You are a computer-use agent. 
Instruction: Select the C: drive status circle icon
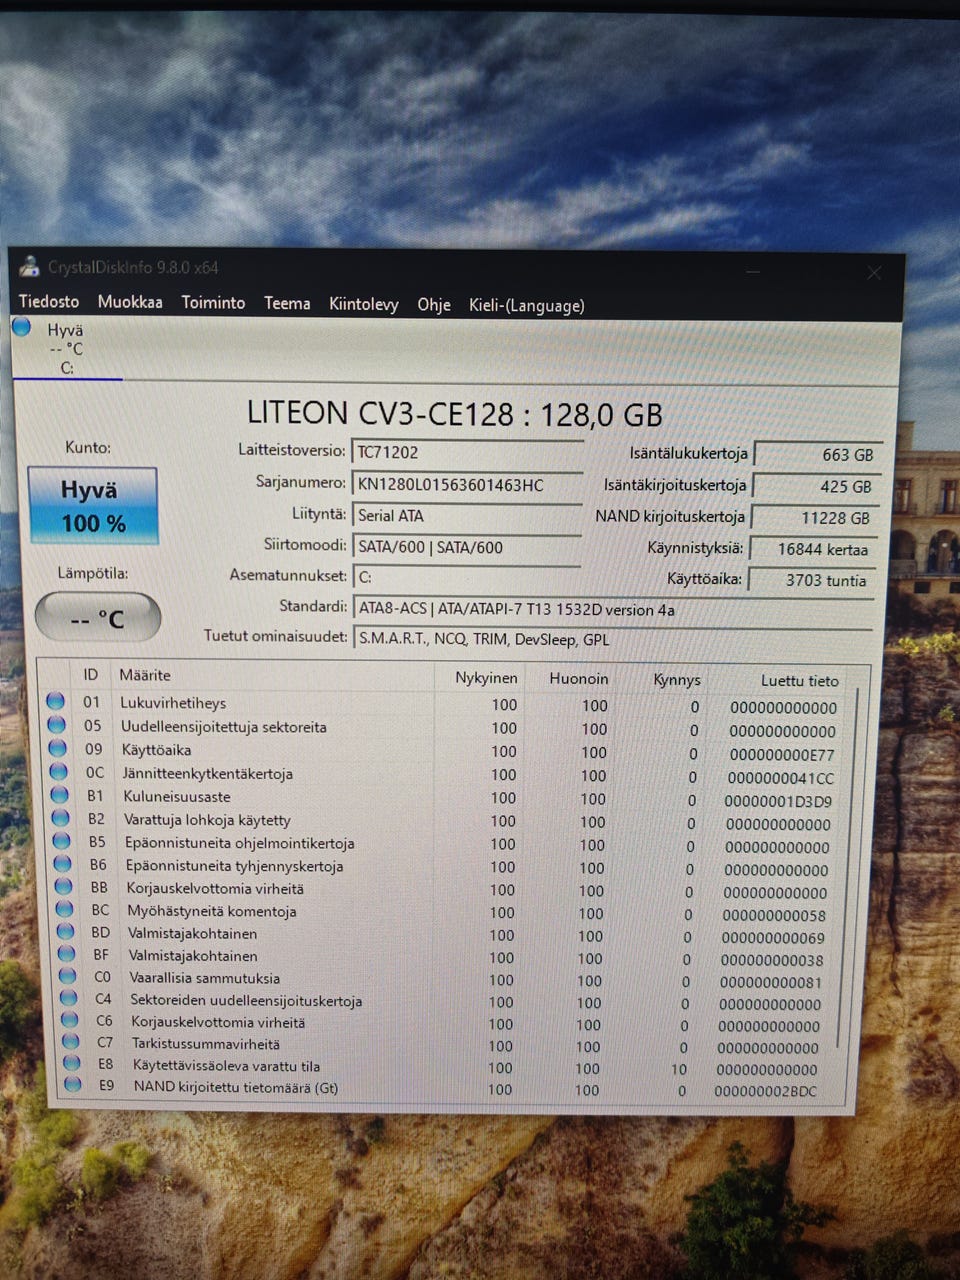coord(22,327)
